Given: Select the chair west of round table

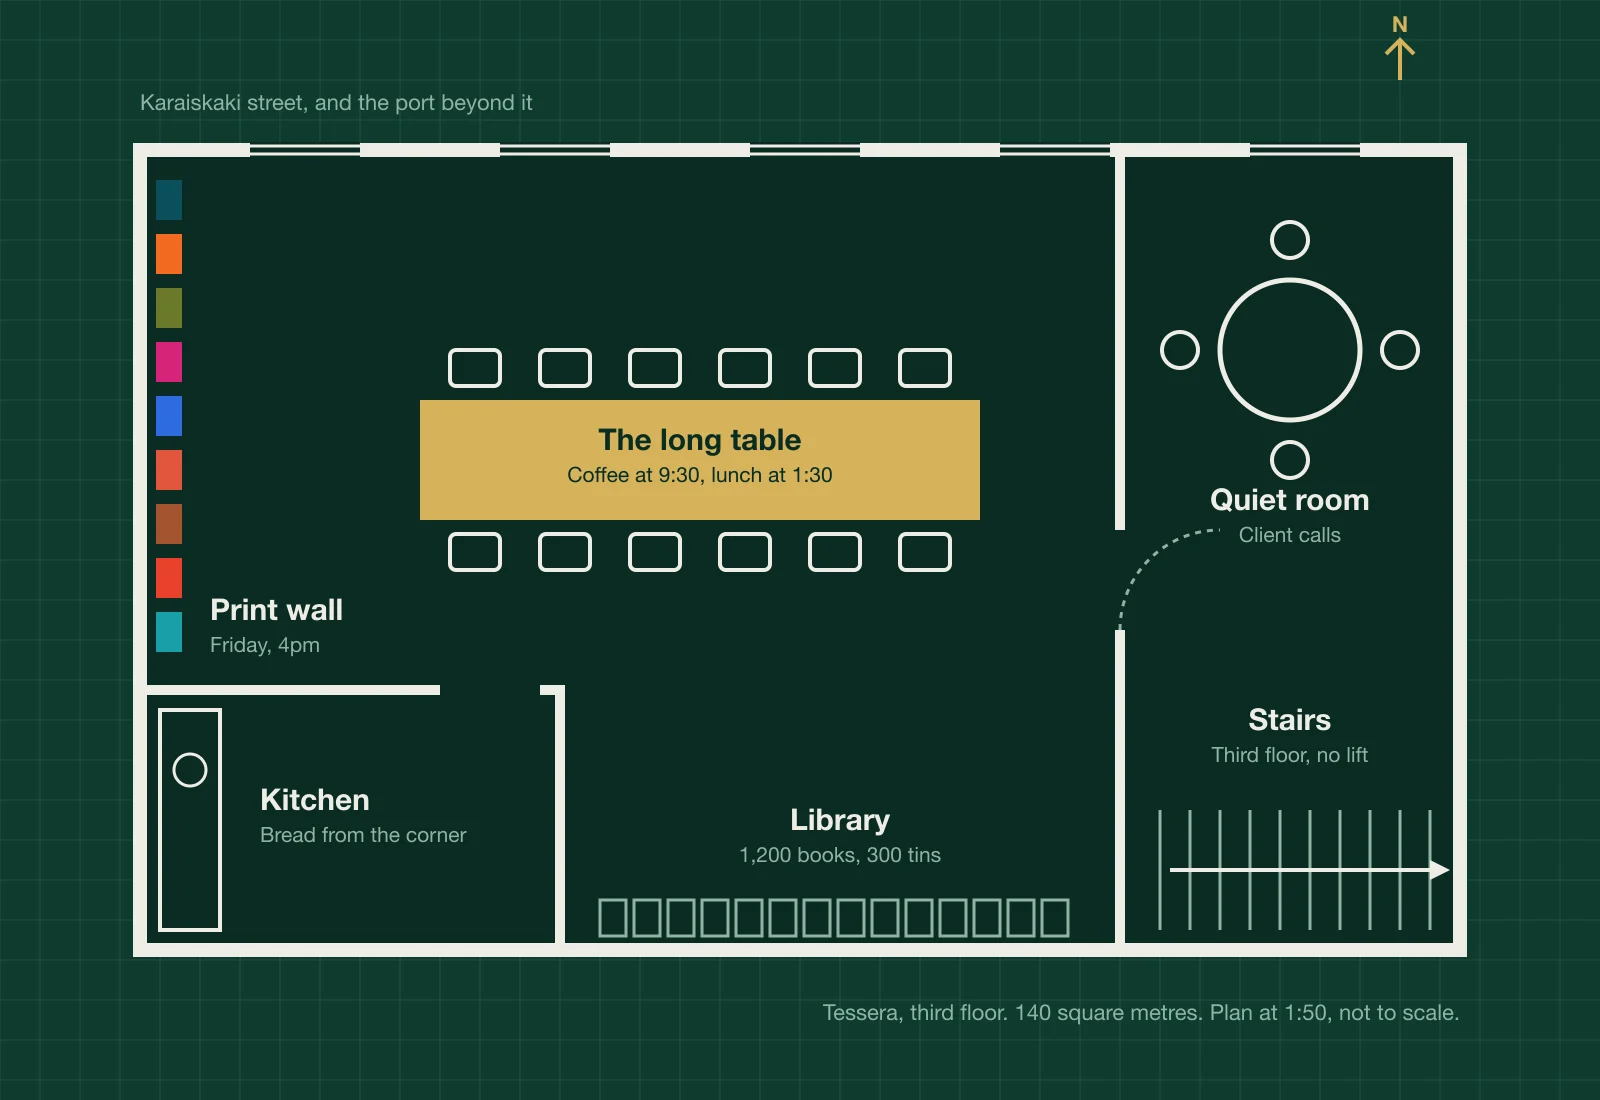Looking at the screenshot, I should point(1180,350).
